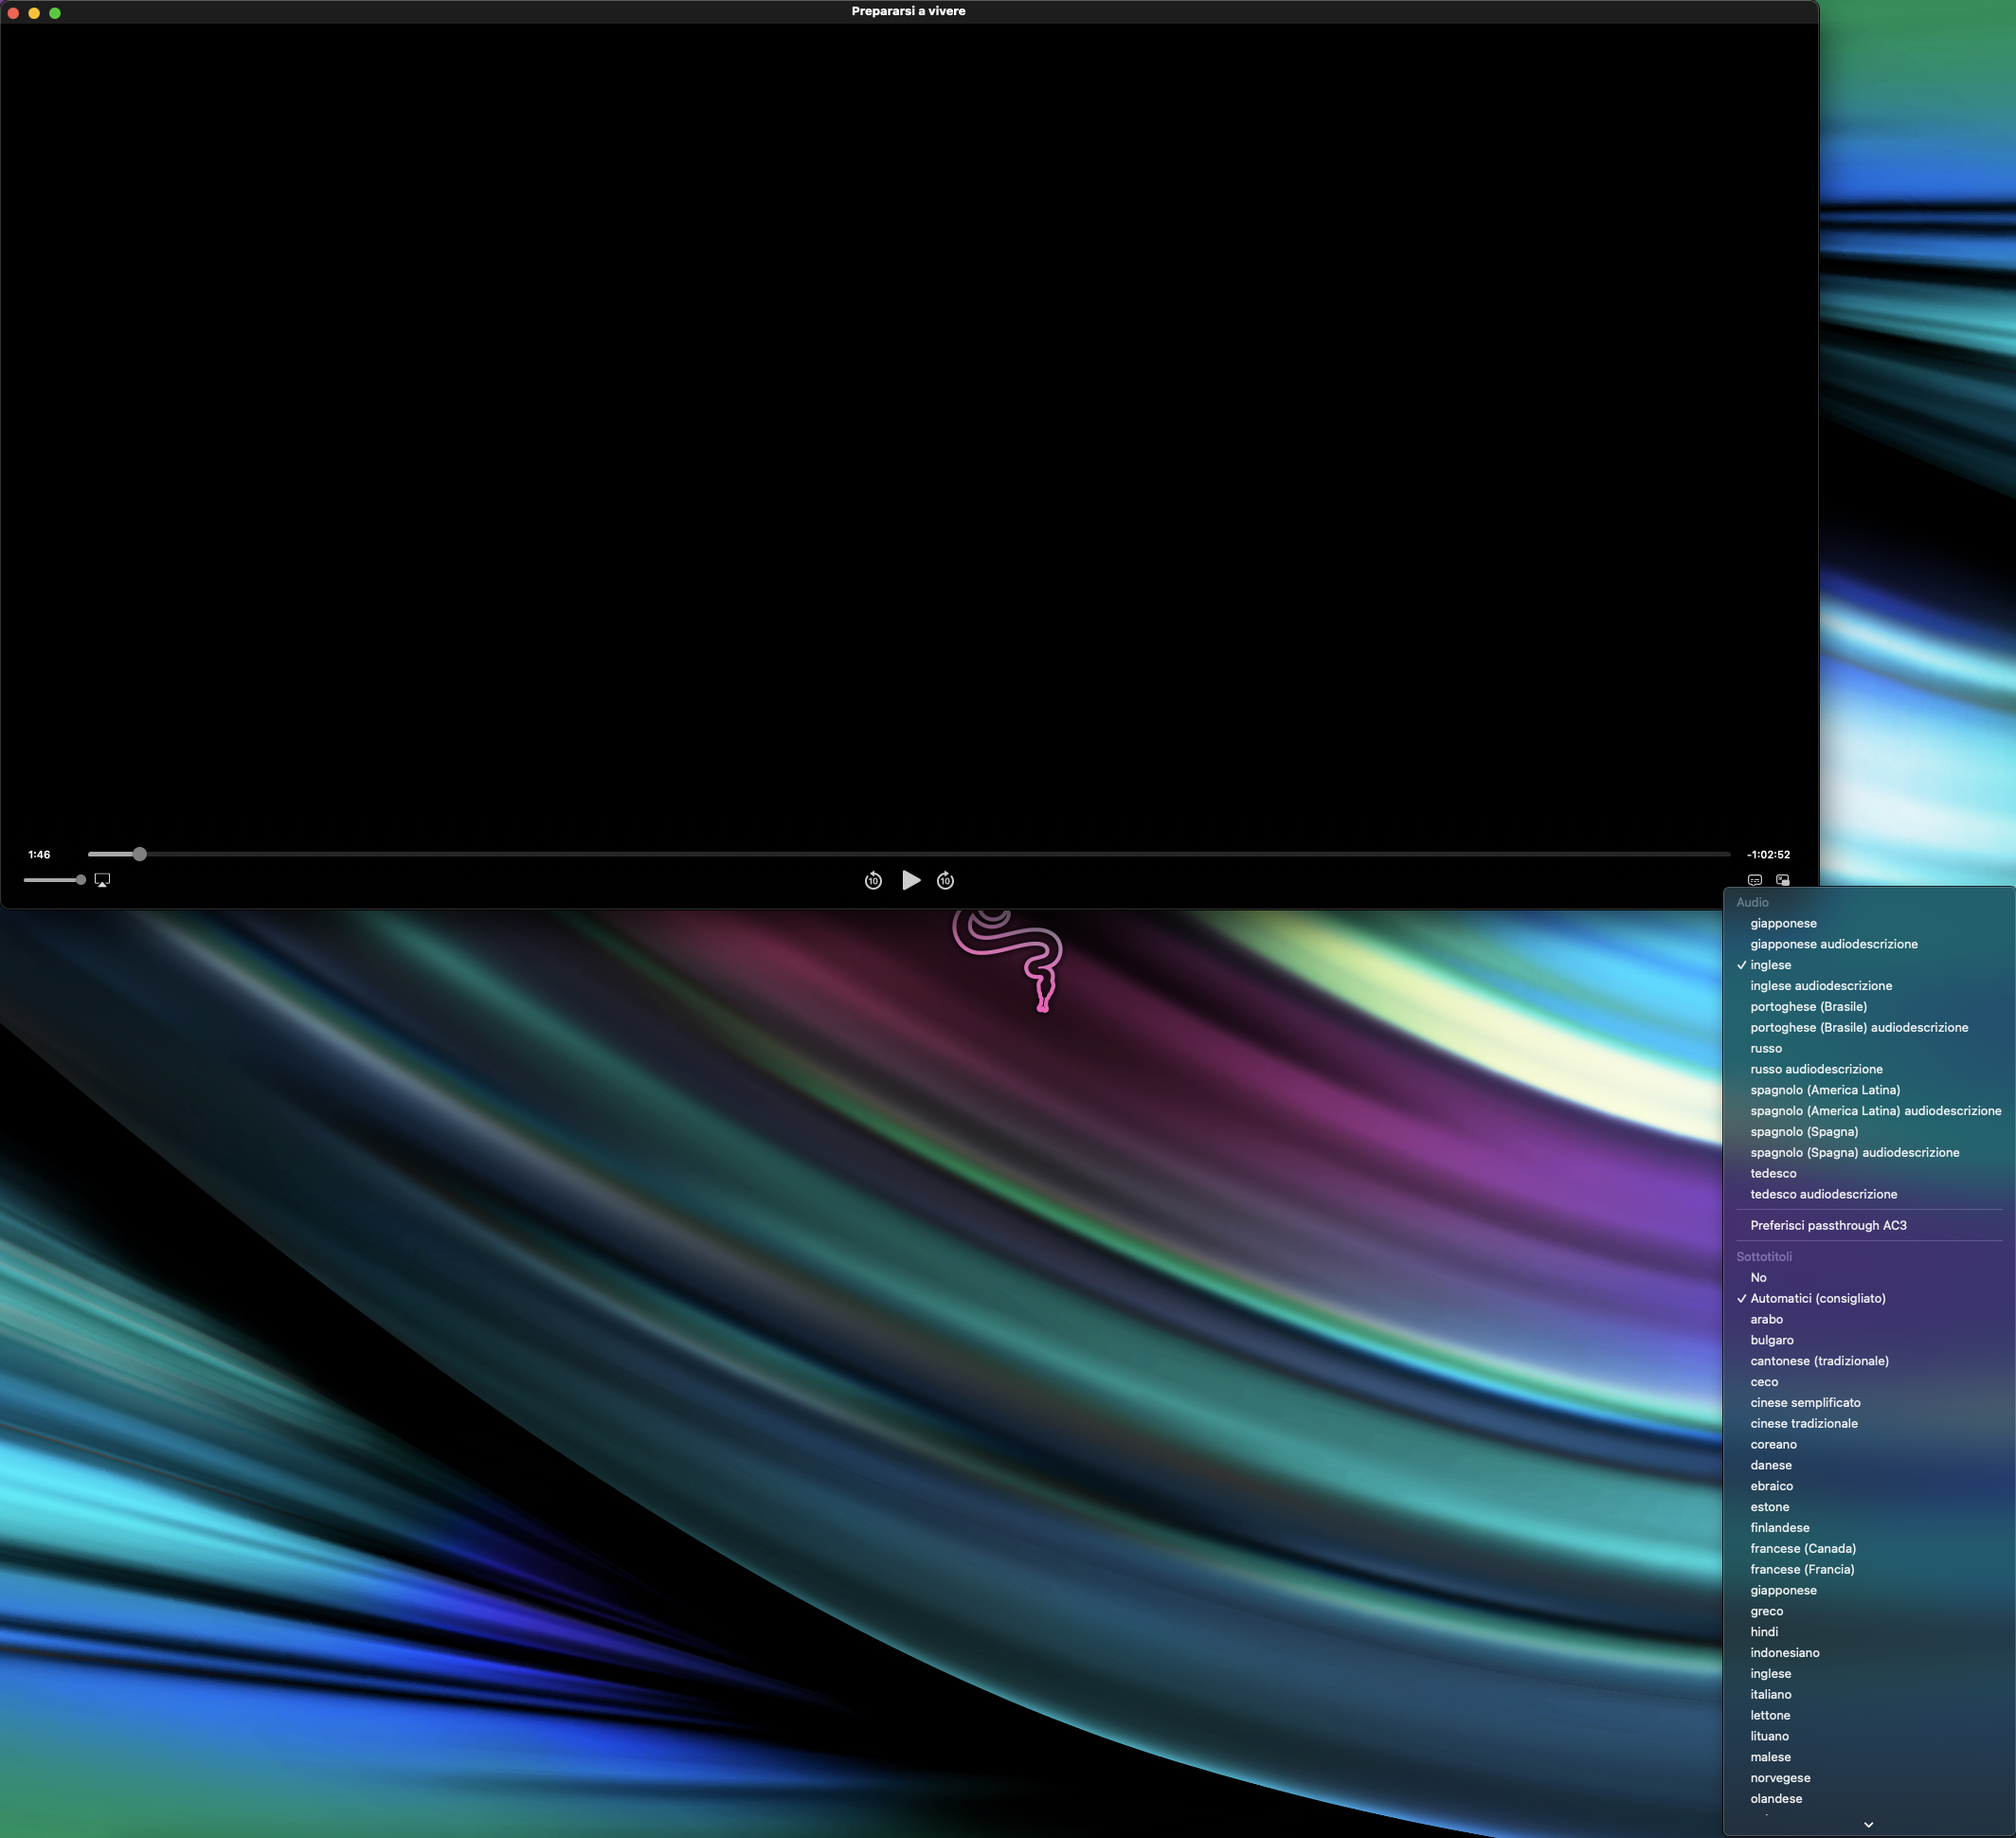Click the play button
The height and width of the screenshot is (1838, 2016).
(x=910, y=880)
